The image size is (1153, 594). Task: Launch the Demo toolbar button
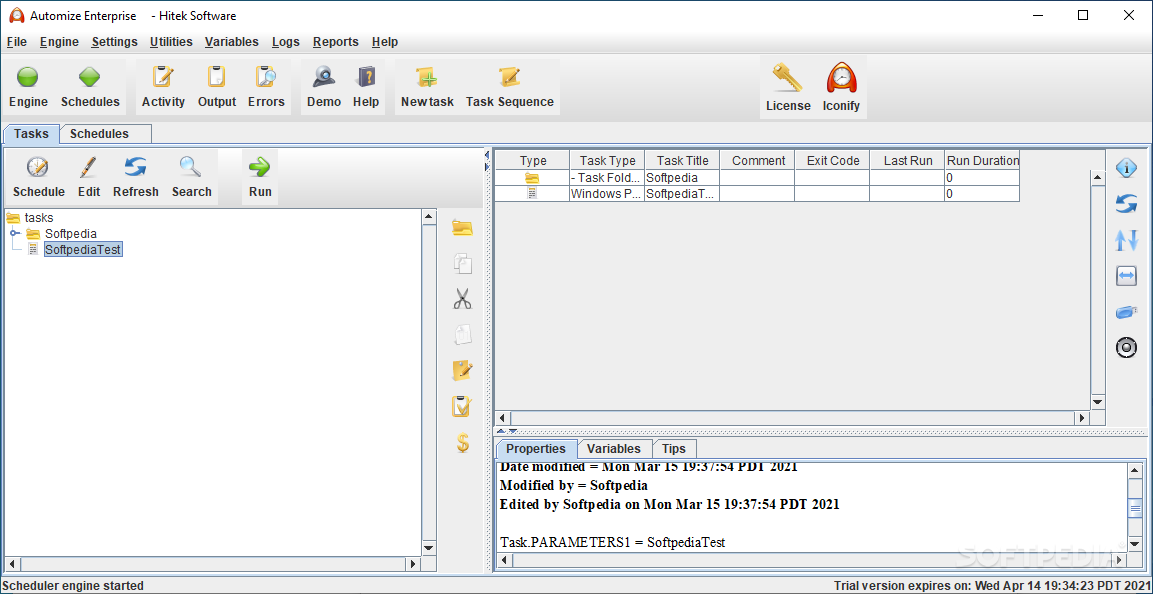pos(324,87)
